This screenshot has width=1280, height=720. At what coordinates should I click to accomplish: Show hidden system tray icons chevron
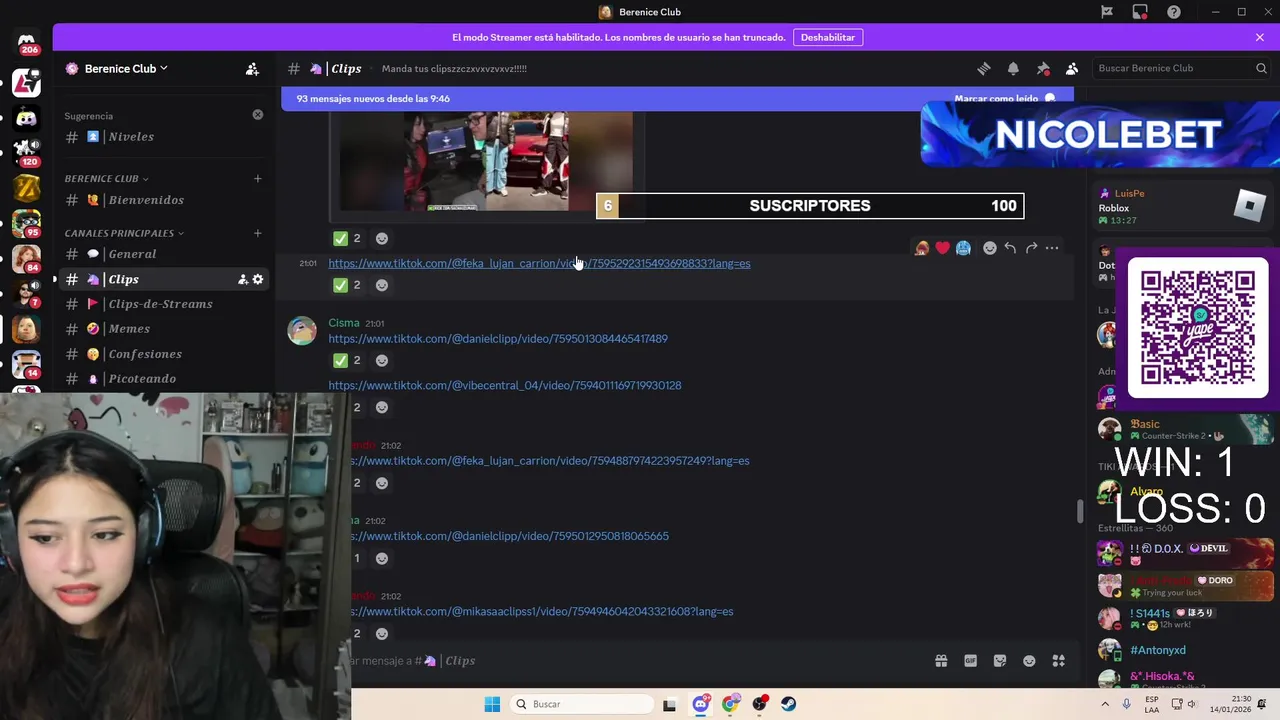point(1103,704)
